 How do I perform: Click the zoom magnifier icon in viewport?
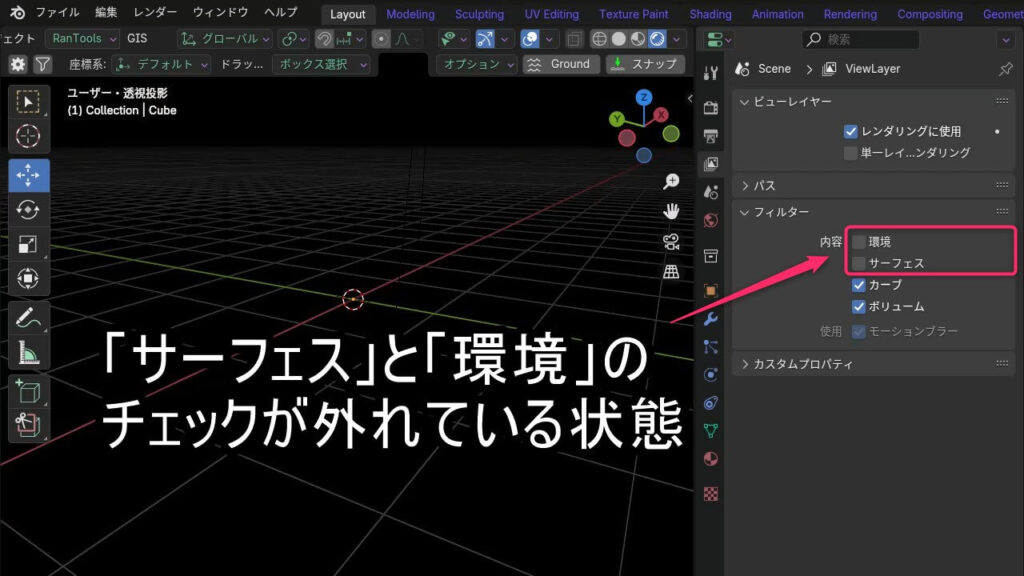click(671, 182)
